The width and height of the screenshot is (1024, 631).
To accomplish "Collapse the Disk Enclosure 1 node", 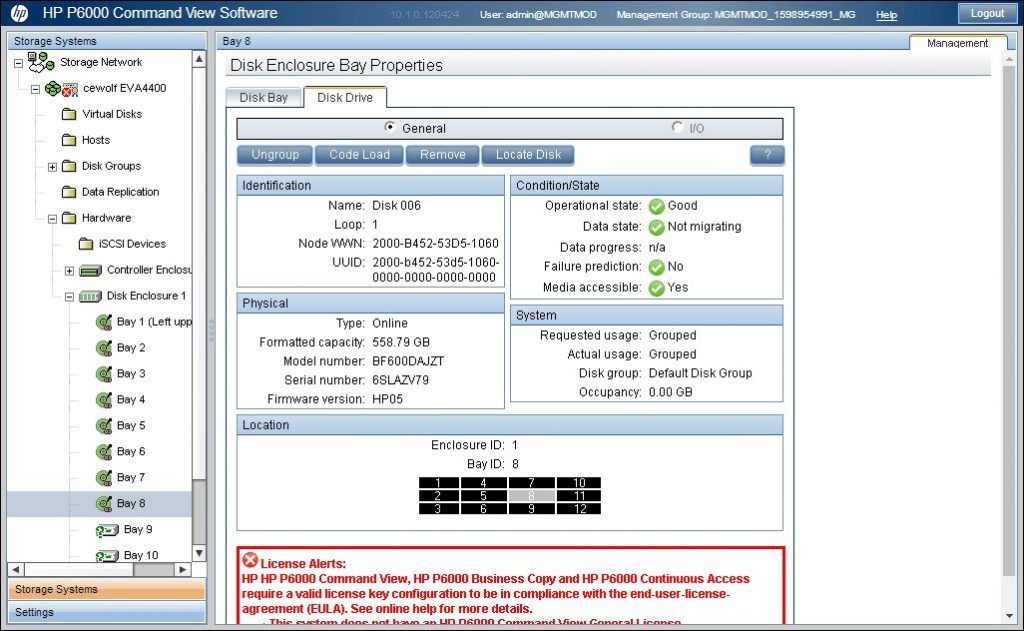I will (x=69, y=297).
